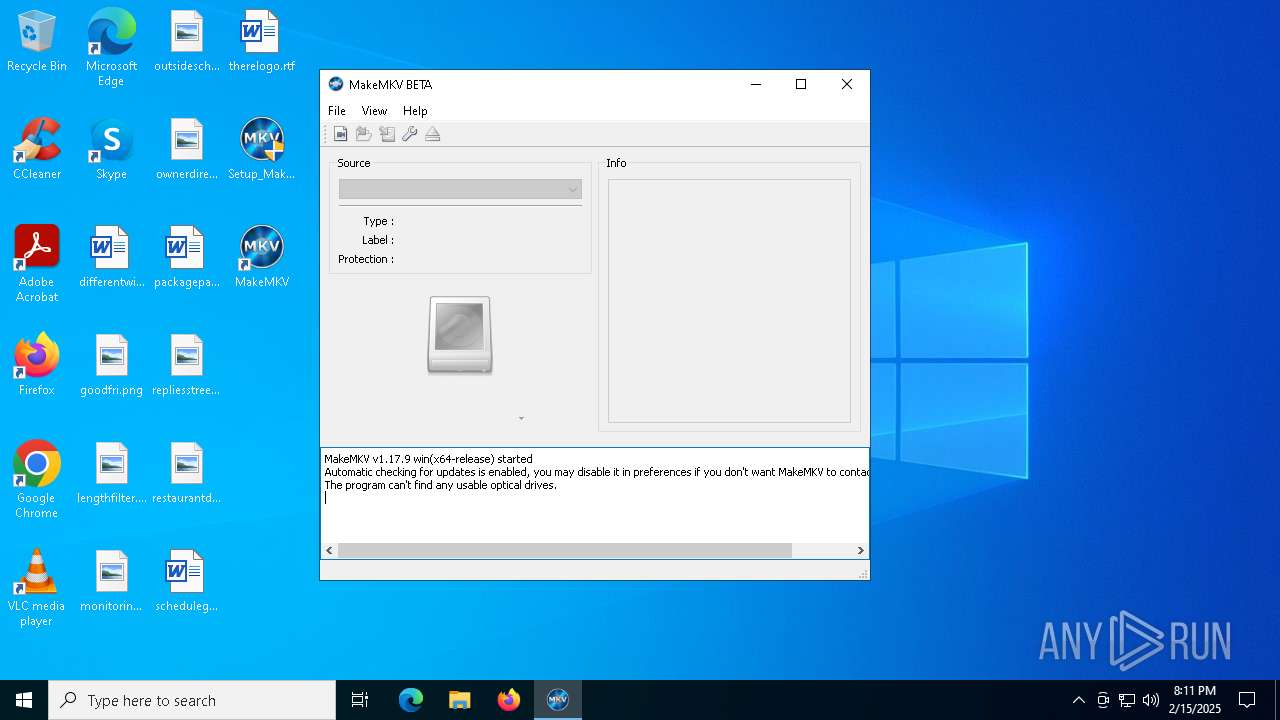Select the ownerdire... image file
The height and width of the screenshot is (720, 1280).
pyautogui.click(x=187, y=149)
